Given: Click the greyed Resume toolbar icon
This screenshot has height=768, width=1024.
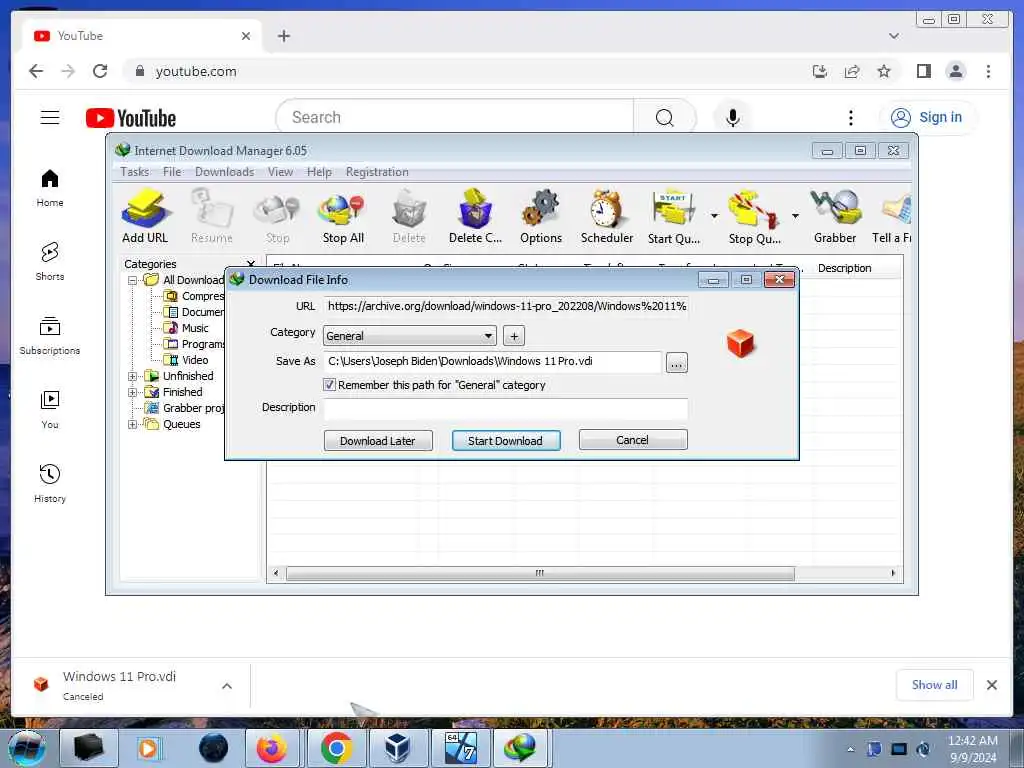Looking at the screenshot, I should pos(212,216).
